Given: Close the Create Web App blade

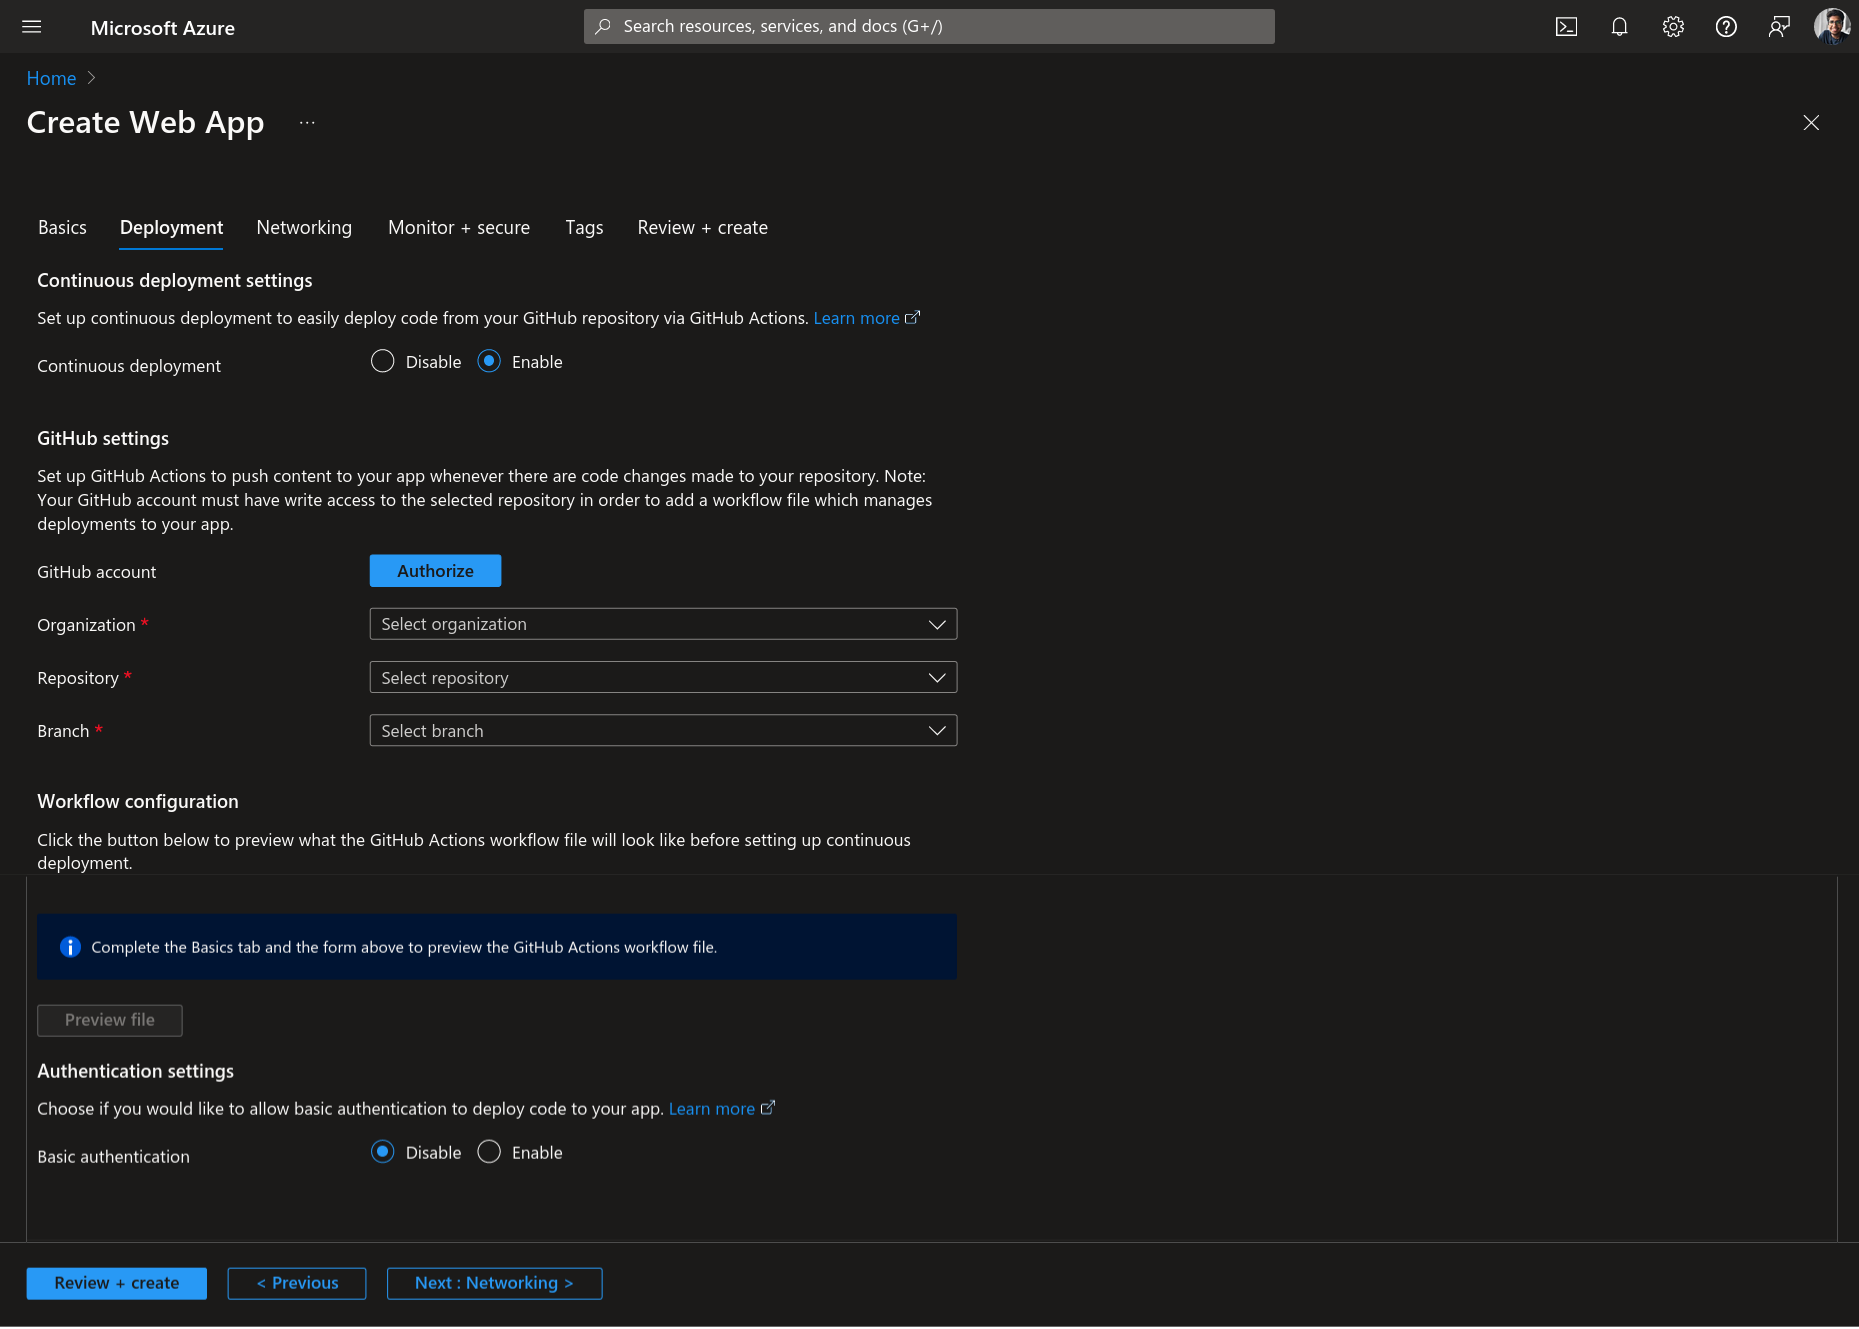Looking at the screenshot, I should tap(1811, 123).
